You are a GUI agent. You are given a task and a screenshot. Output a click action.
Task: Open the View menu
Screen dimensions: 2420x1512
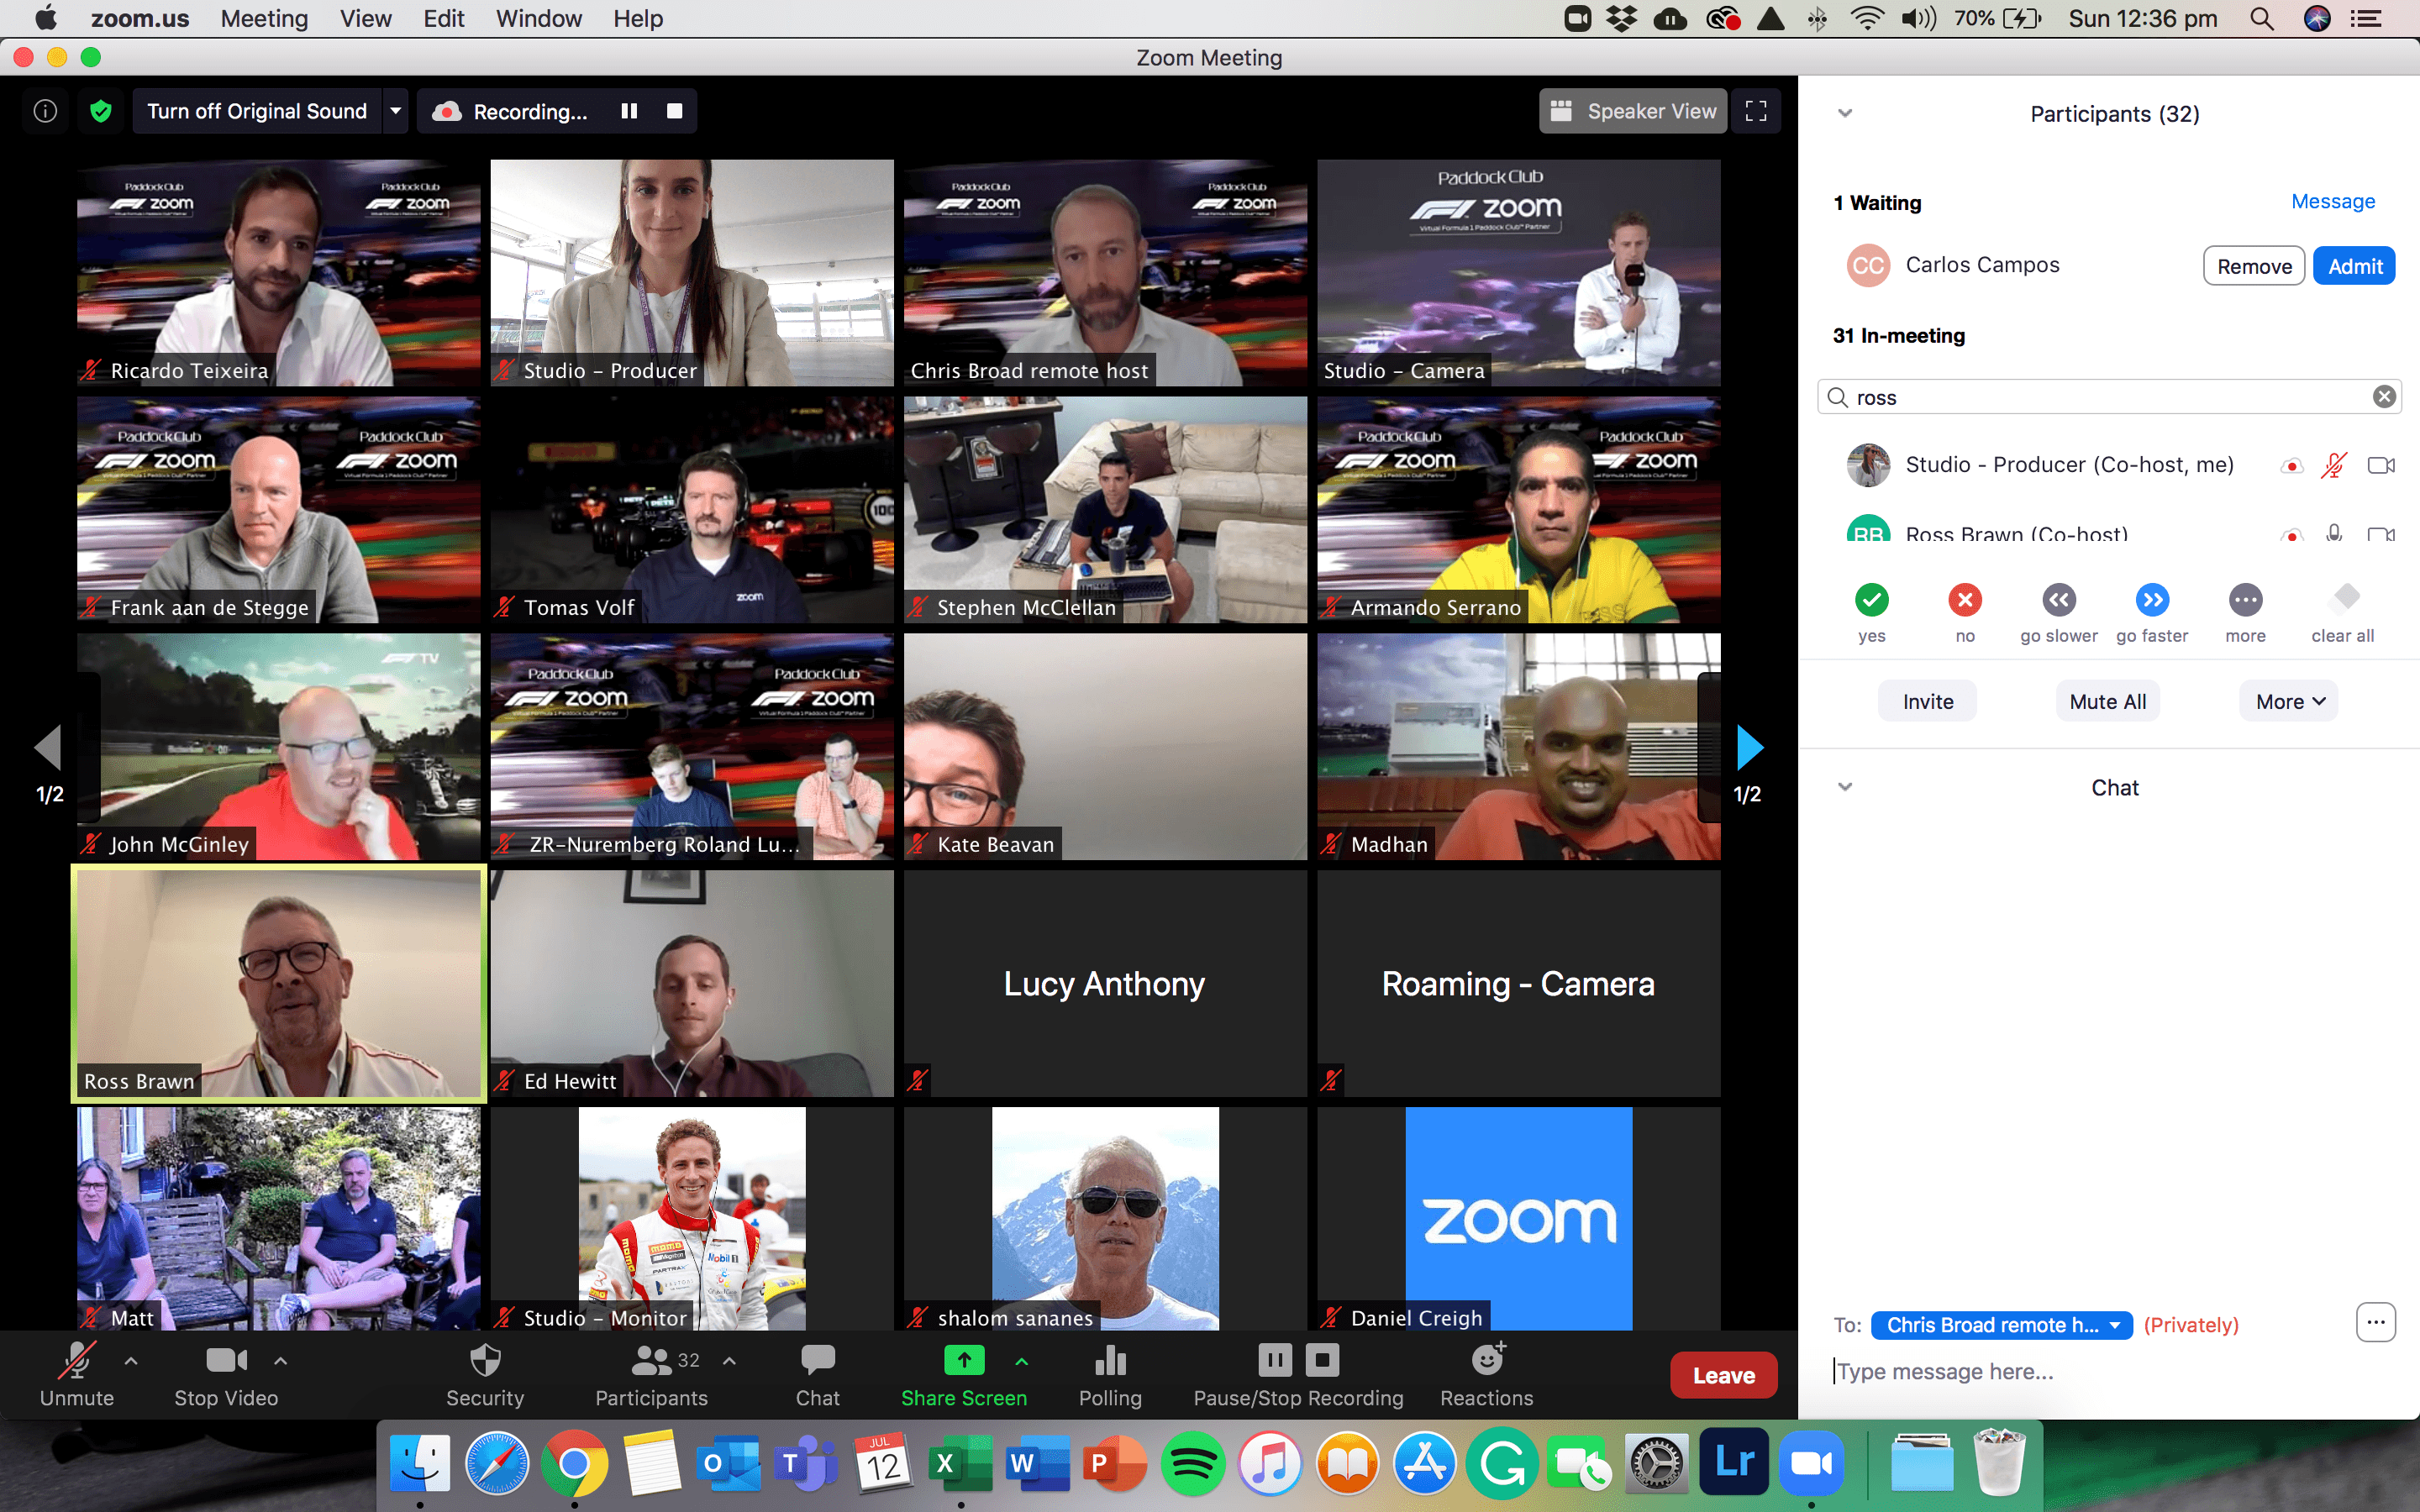[x=365, y=19]
